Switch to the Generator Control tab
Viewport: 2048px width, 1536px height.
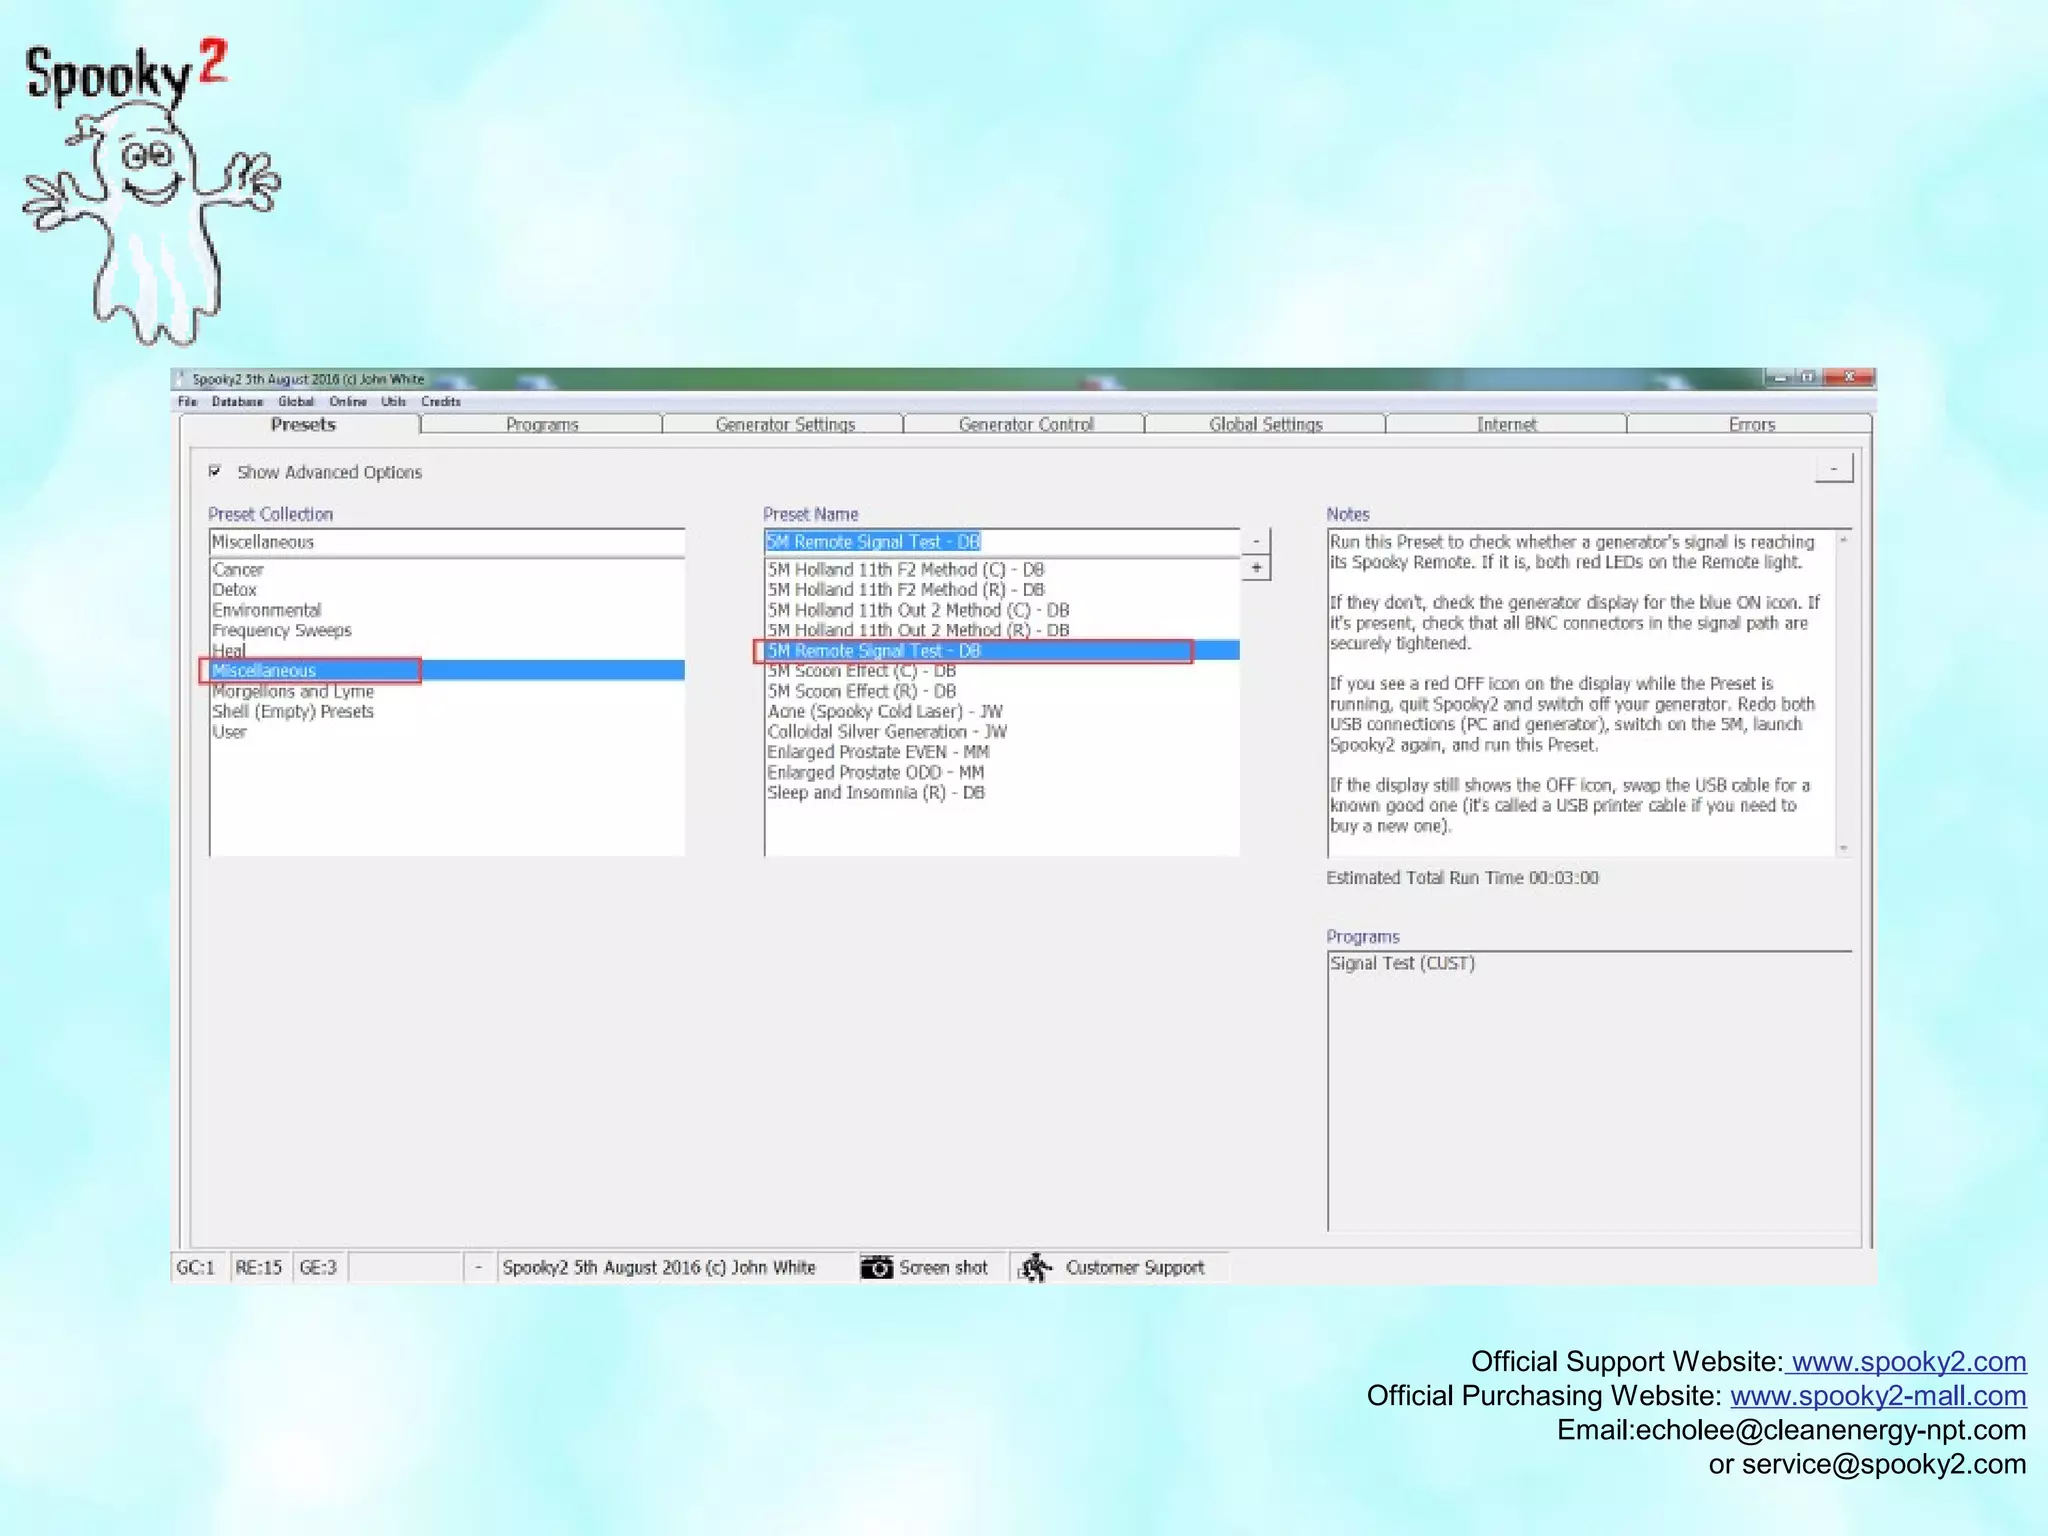coord(1025,425)
